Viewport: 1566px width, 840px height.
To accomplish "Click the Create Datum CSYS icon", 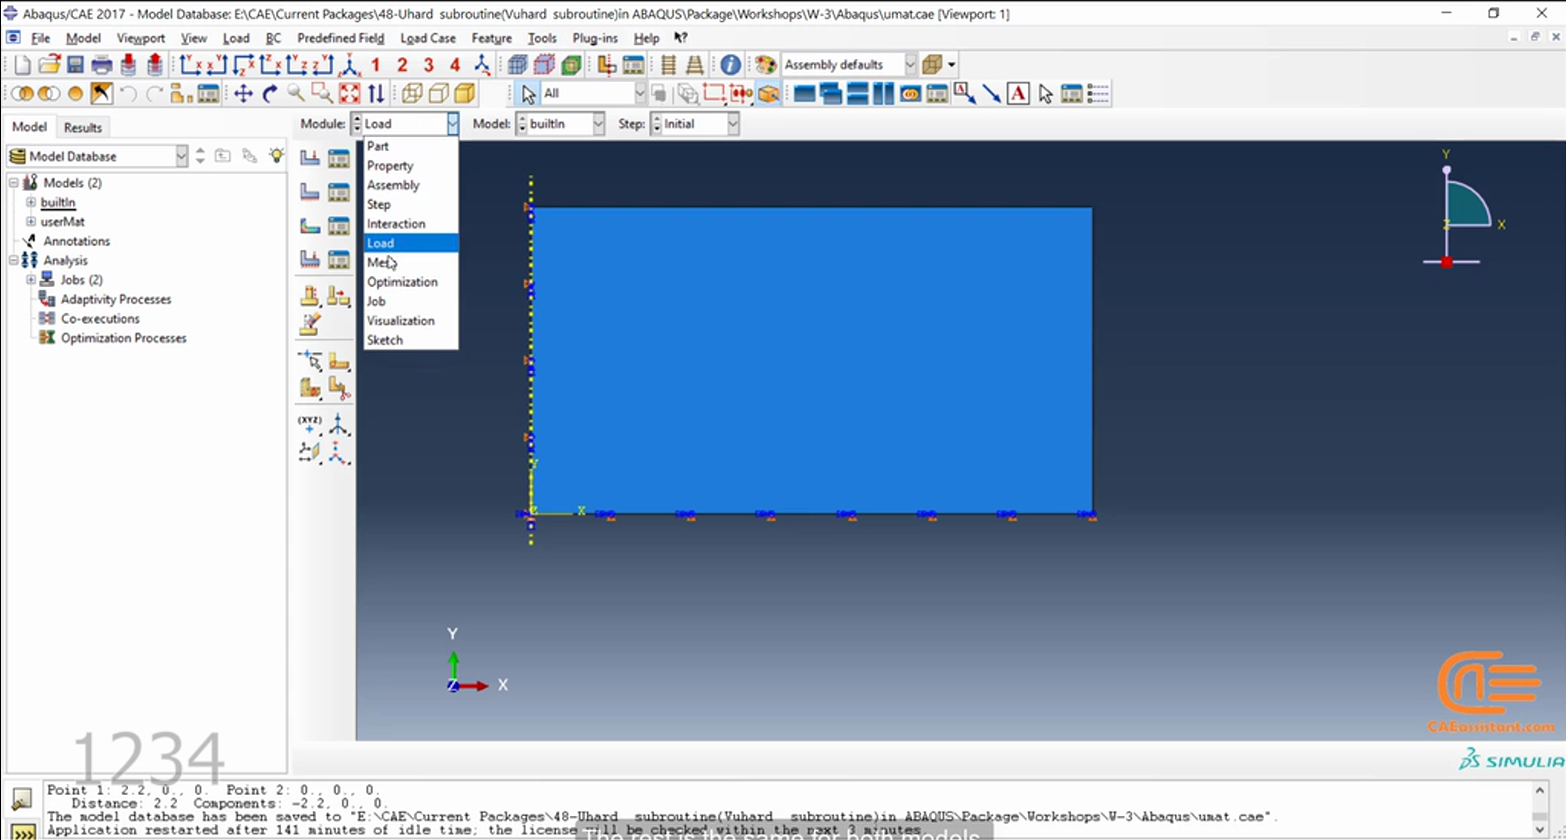I will pyautogui.click(x=339, y=424).
